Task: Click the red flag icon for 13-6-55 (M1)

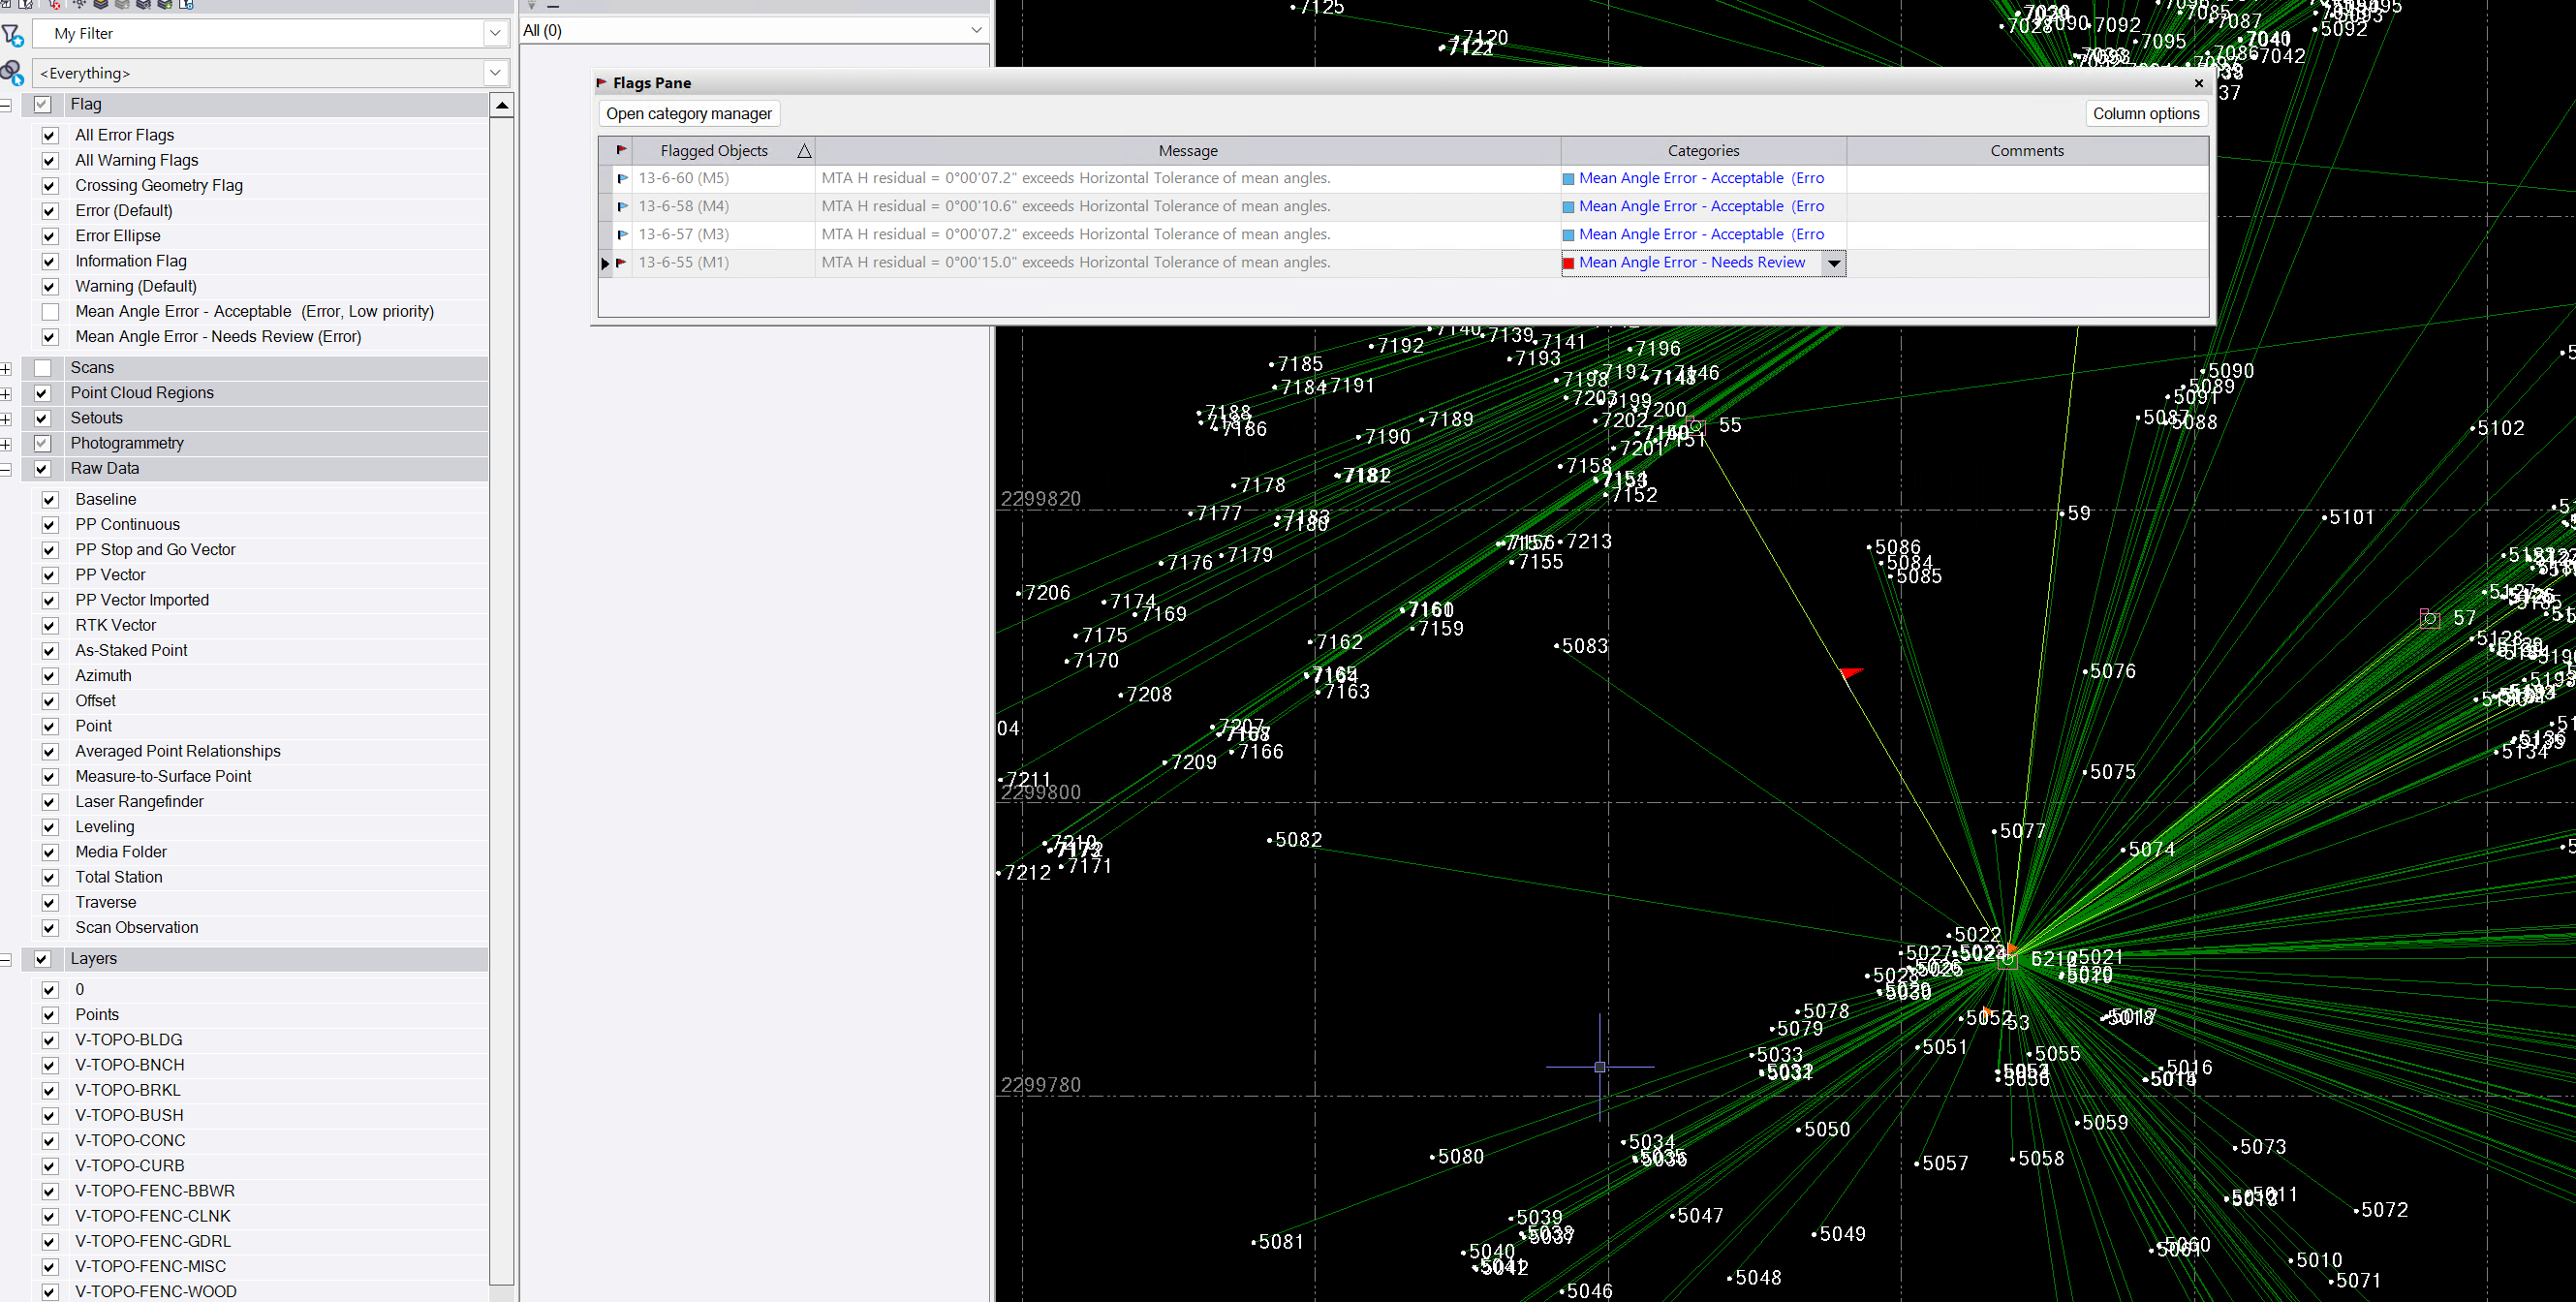Action: 622,262
